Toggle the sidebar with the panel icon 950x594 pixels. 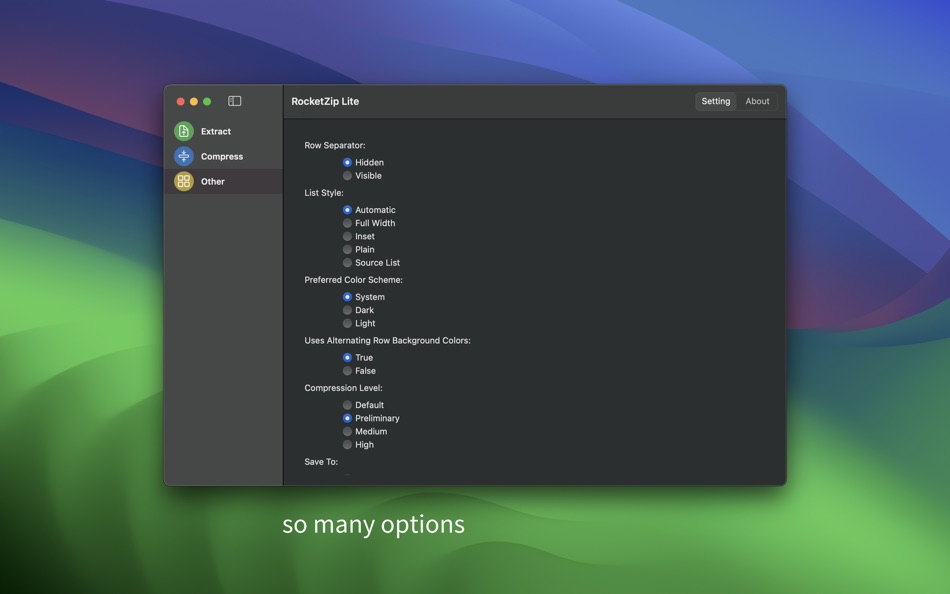pos(234,101)
